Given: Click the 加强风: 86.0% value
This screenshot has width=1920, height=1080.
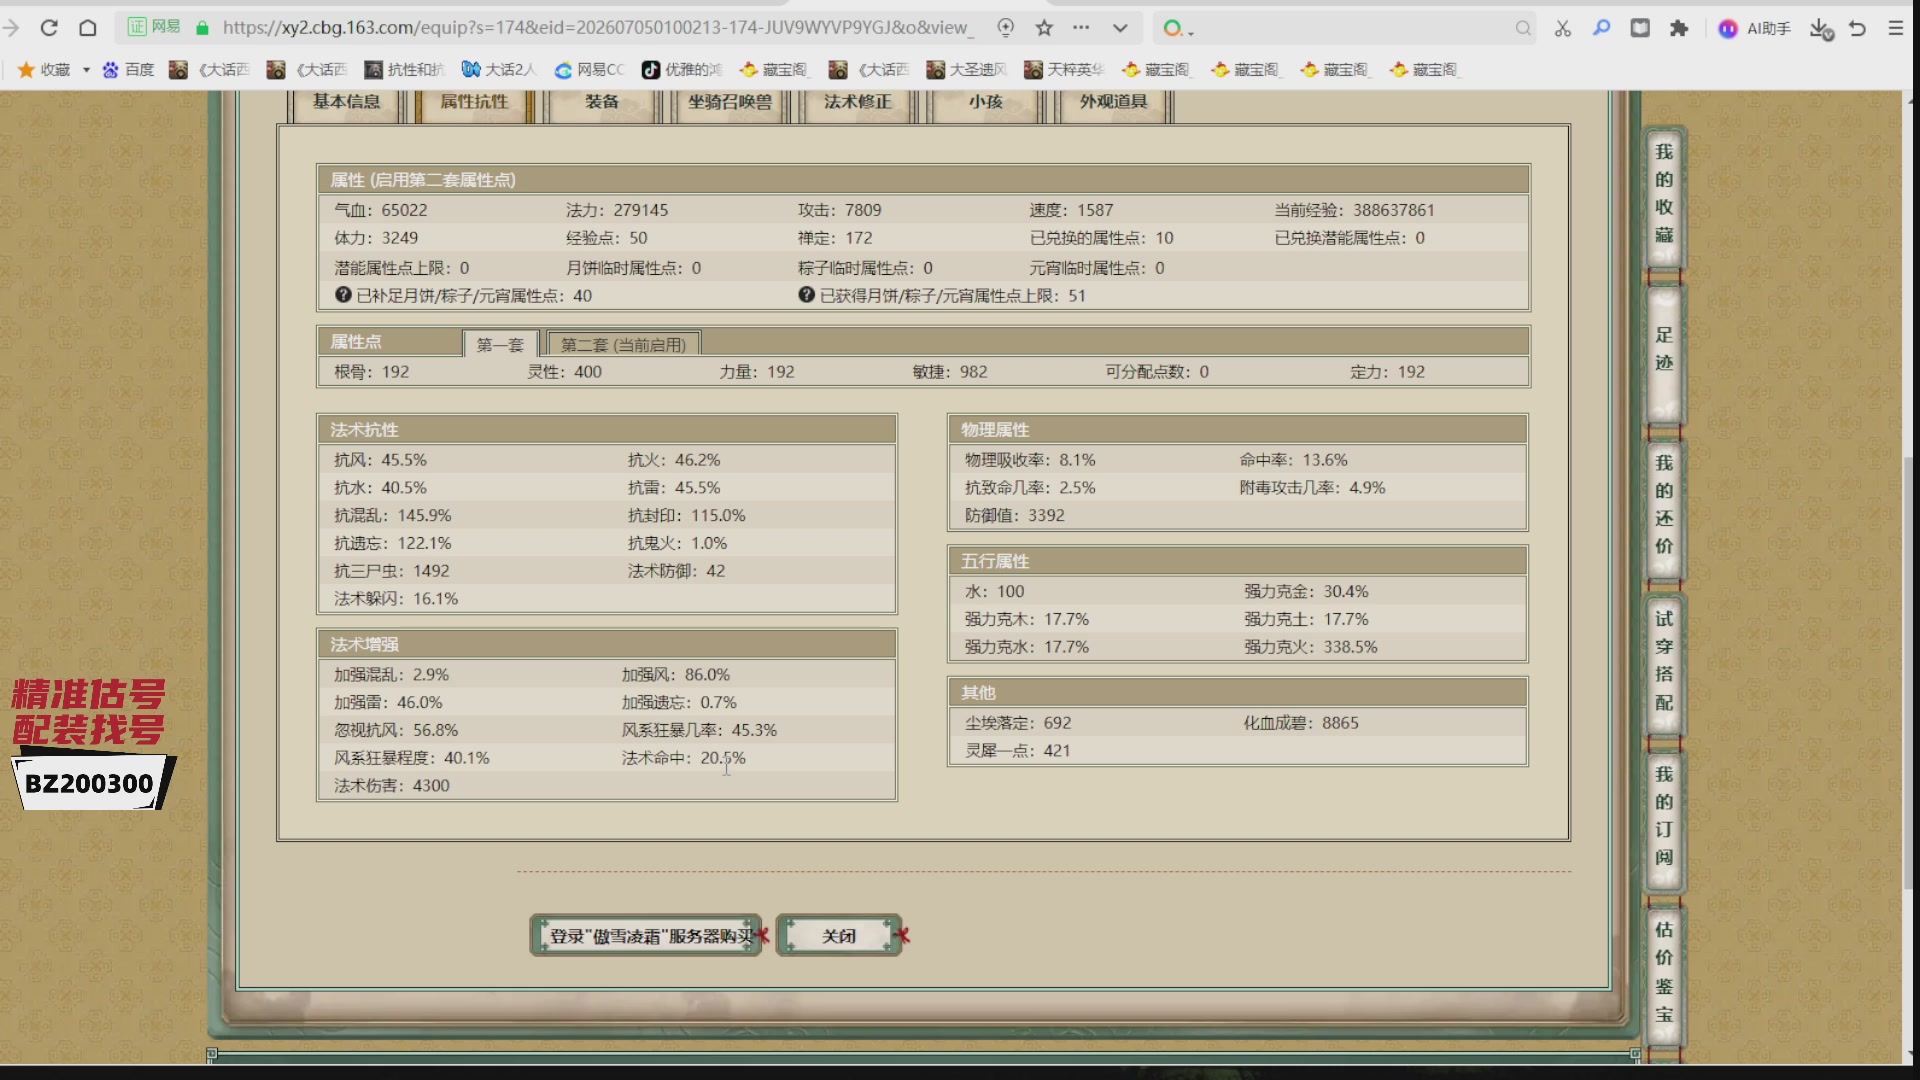Looking at the screenshot, I should click(x=676, y=675).
